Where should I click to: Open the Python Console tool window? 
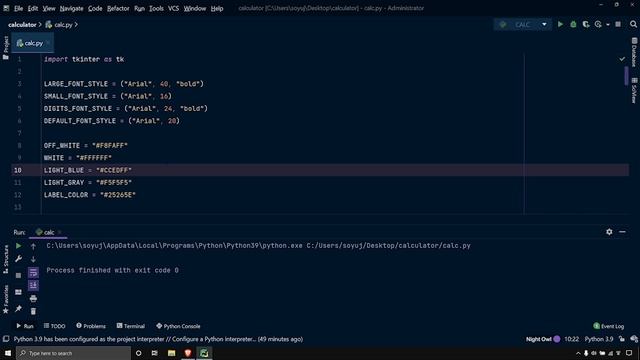[x=178, y=326]
